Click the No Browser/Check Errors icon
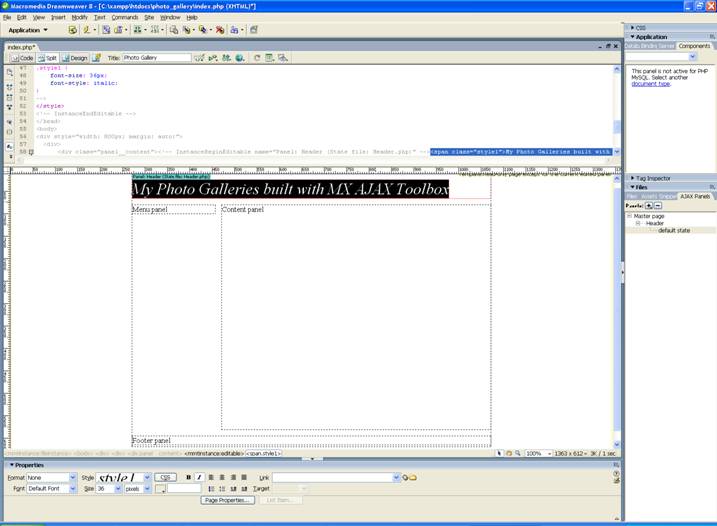This screenshot has width=717, height=526. click(199, 58)
